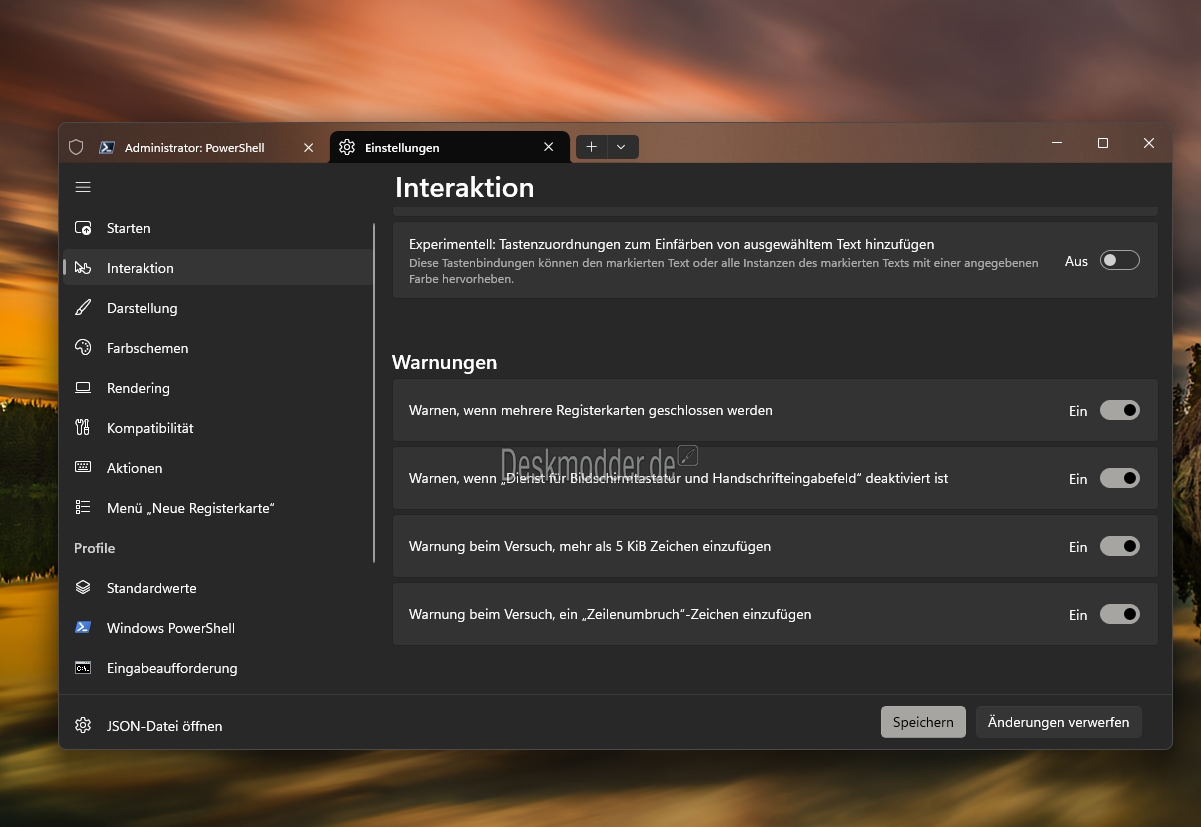
Task: Go to the Rendering settings page
Action: 217,388
